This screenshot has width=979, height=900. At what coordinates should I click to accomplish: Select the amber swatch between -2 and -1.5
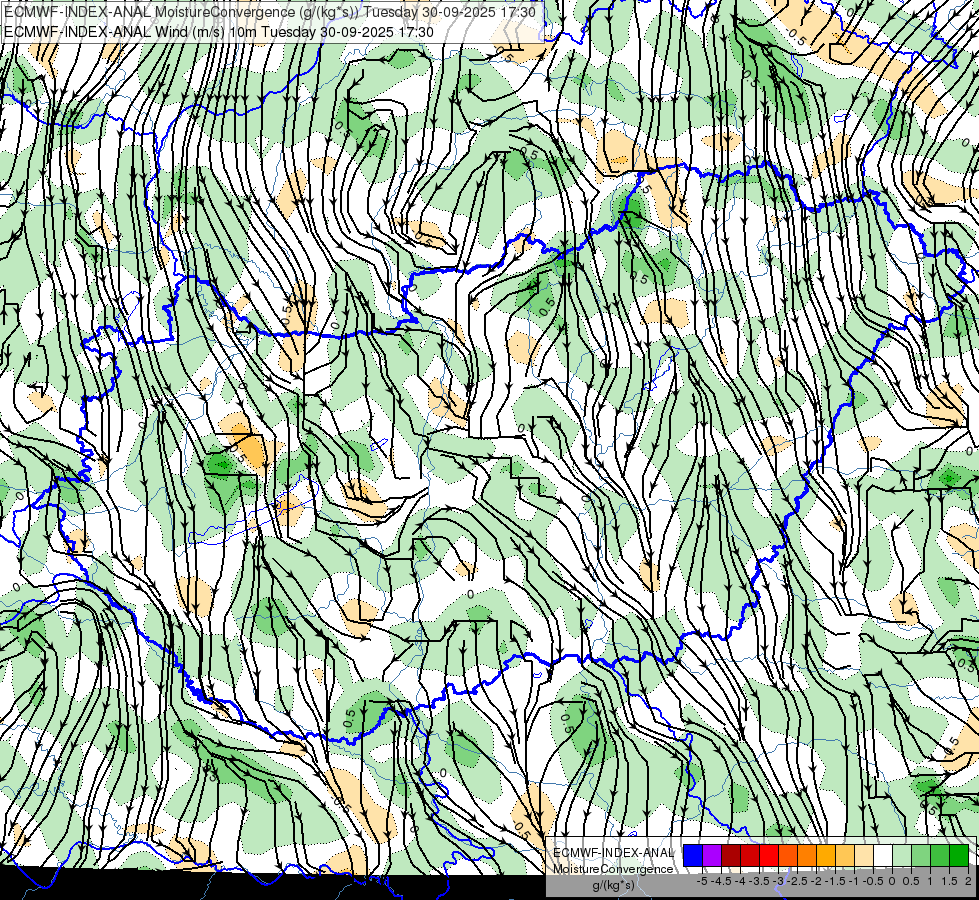pos(826,855)
